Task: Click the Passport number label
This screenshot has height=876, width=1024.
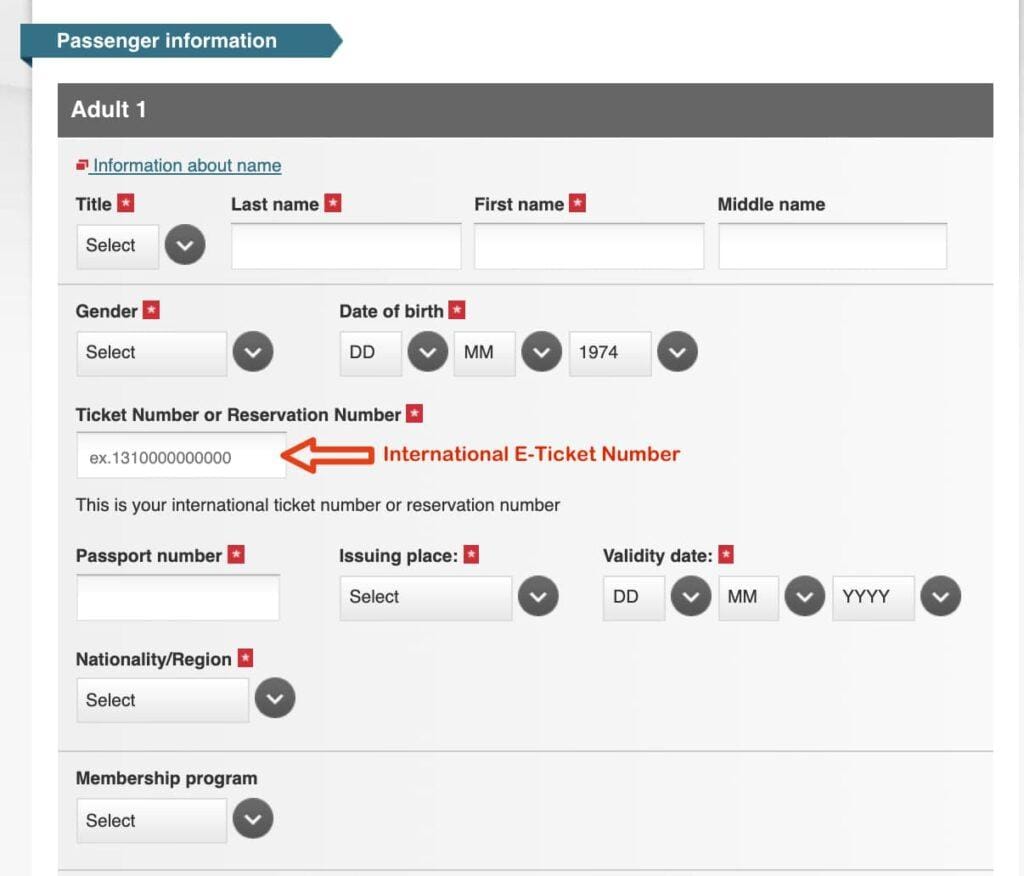Action: pyautogui.click(x=149, y=556)
